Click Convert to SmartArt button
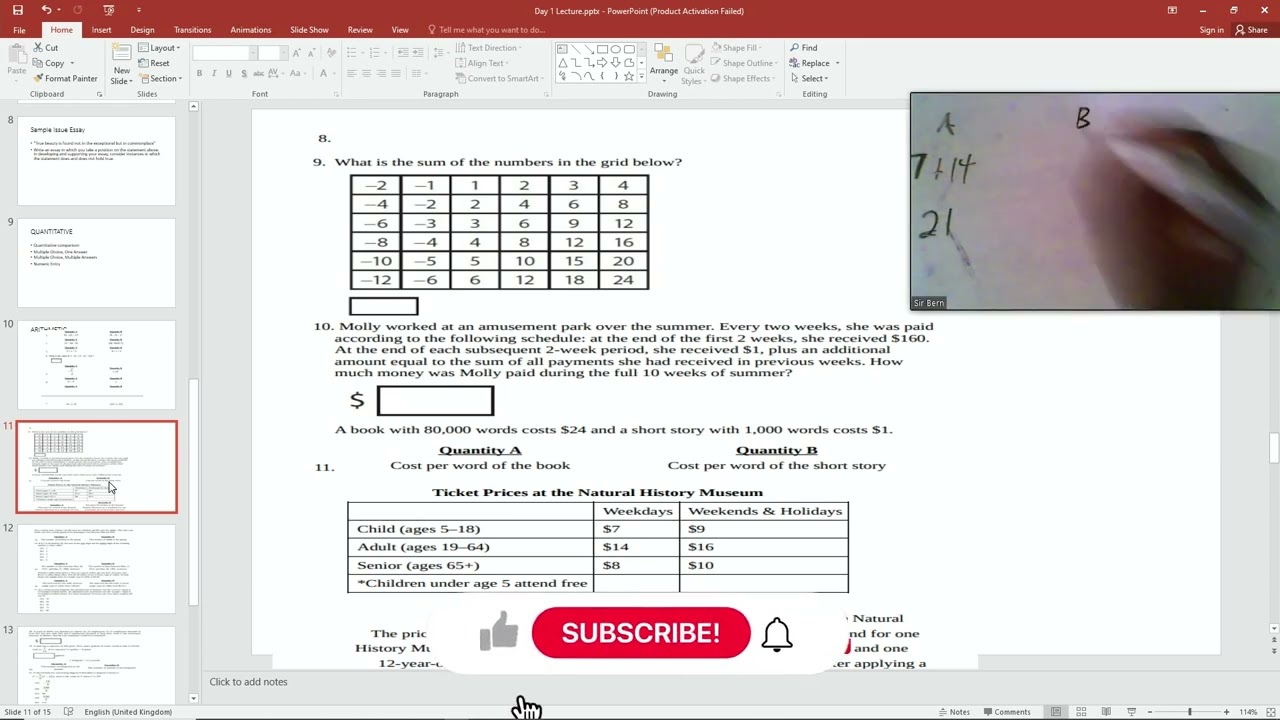 point(497,78)
